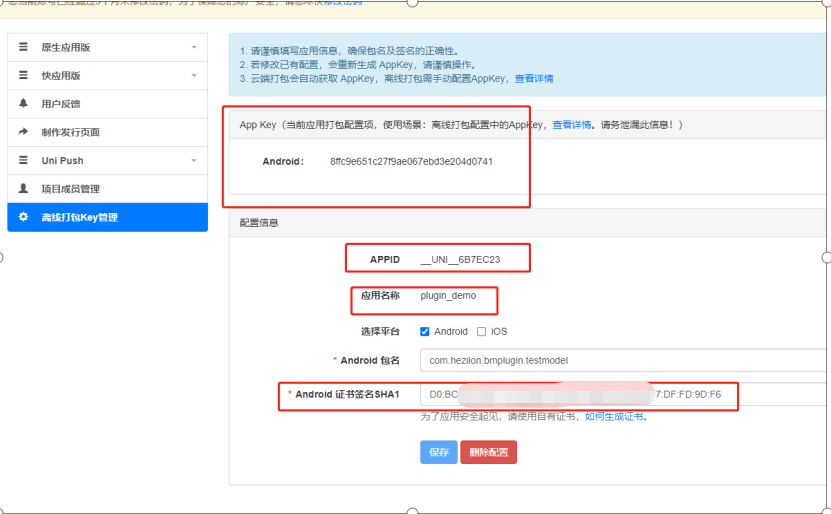Click the Android 证书签名SHA1 input field
831x514 pixels.
pyautogui.click(x=623, y=394)
